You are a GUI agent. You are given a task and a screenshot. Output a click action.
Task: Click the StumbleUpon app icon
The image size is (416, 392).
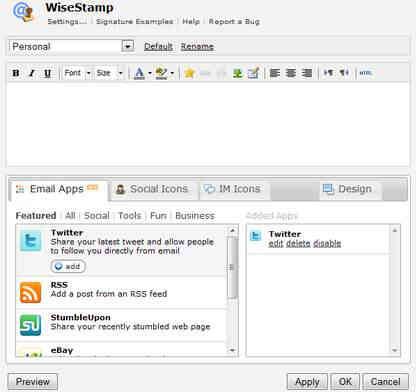coord(30,325)
